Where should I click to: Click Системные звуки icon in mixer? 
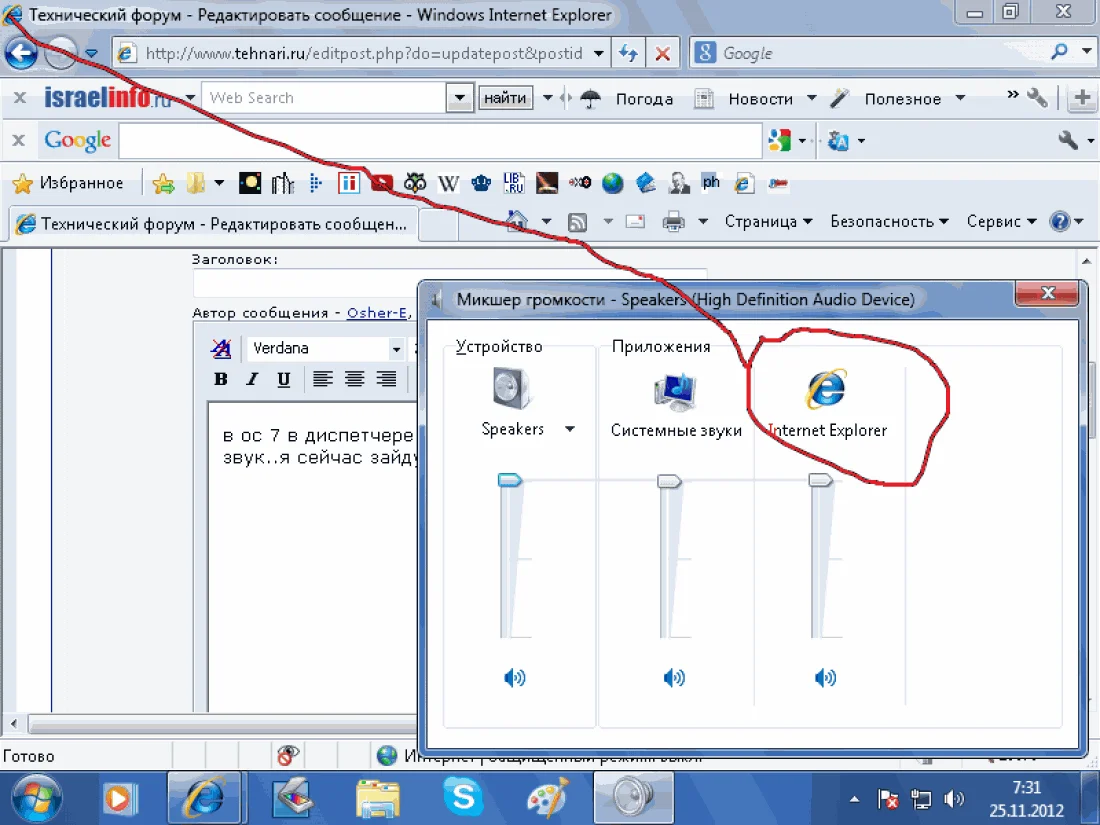point(675,391)
